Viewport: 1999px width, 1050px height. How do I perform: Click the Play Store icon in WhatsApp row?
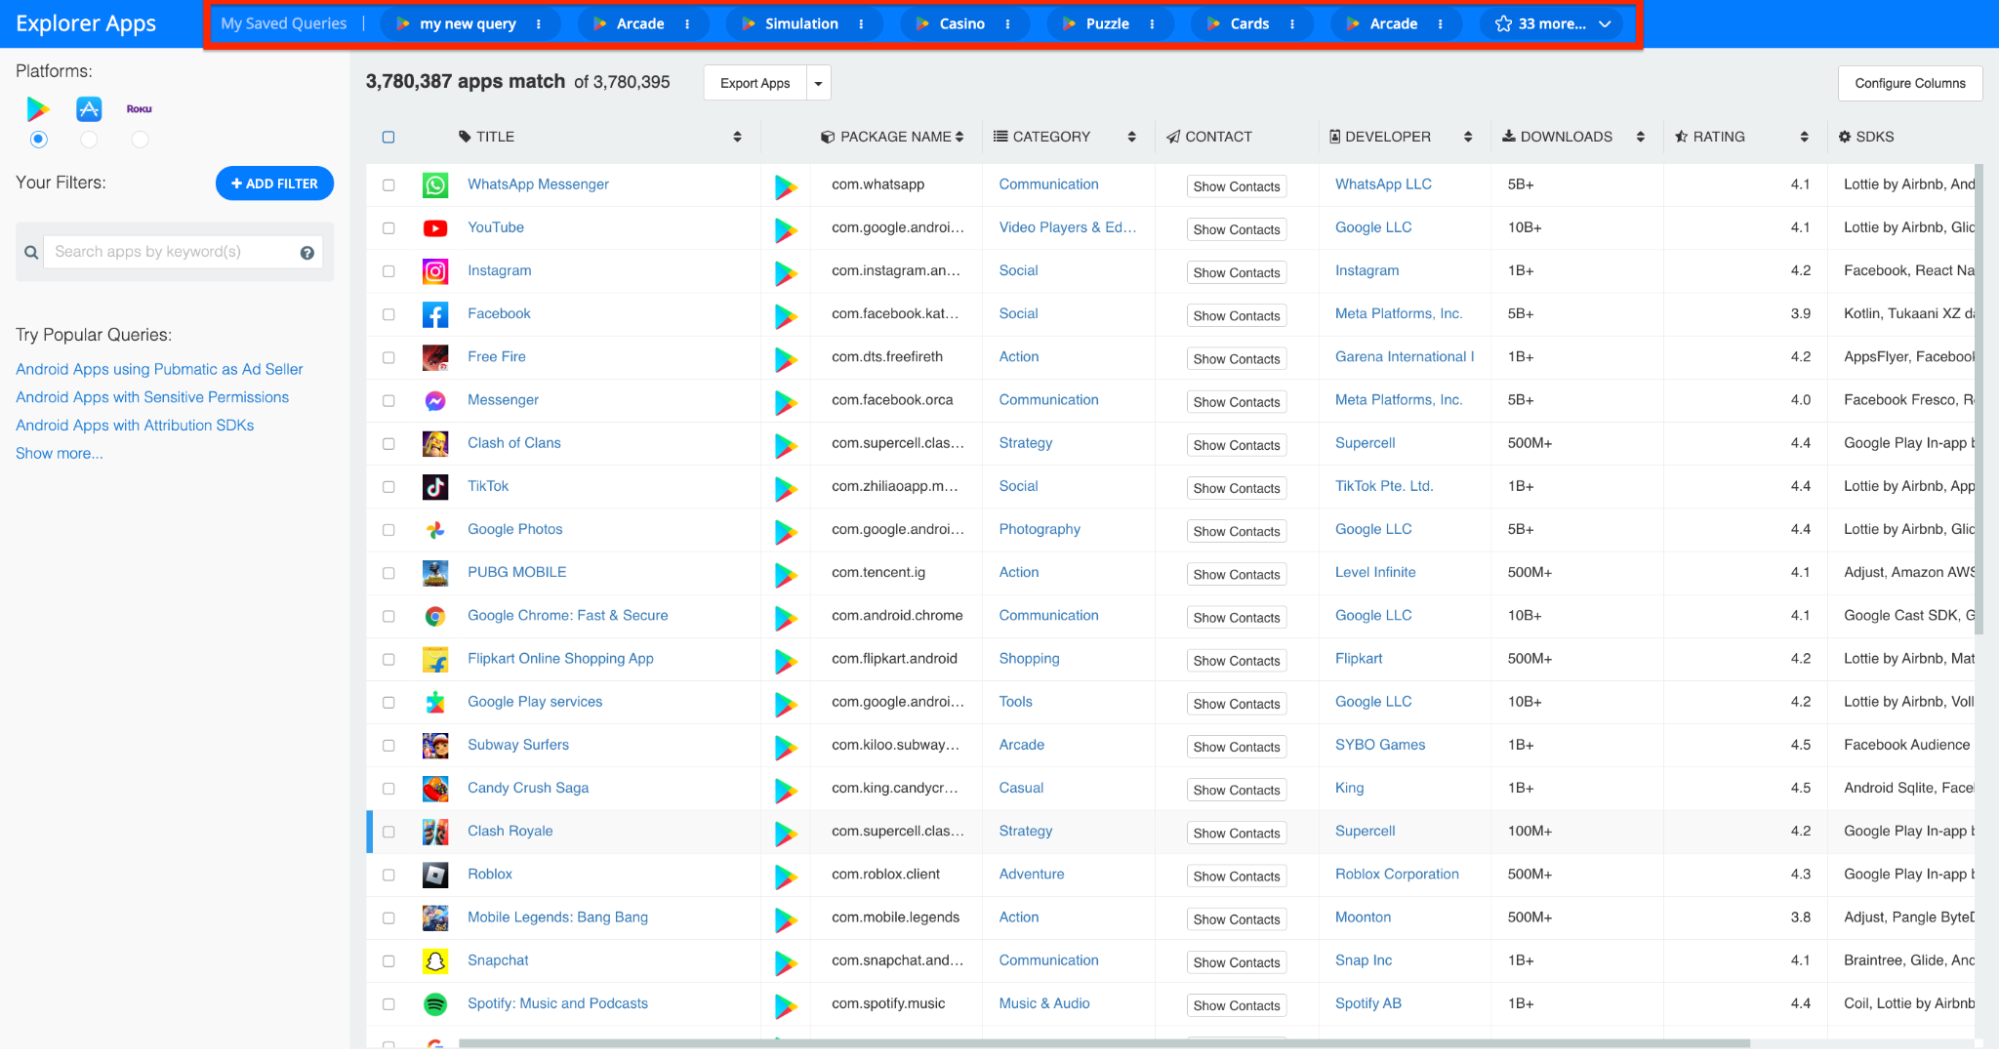click(x=786, y=186)
